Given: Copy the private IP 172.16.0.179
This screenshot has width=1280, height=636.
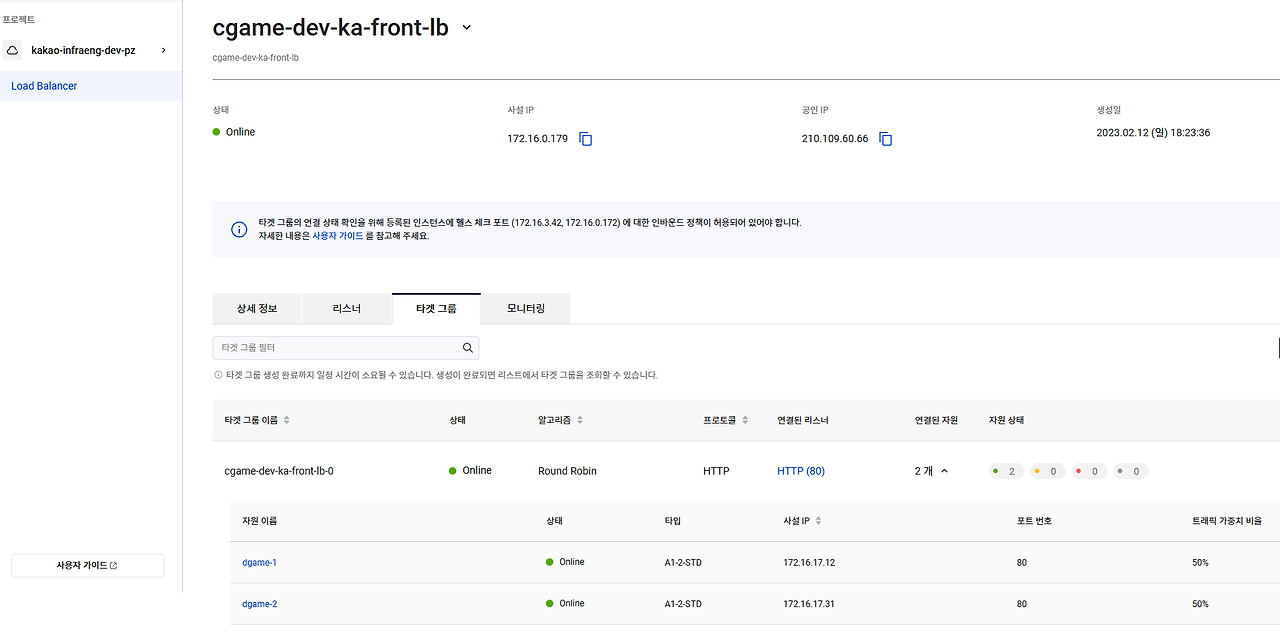Looking at the screenshot, I should [585, 139].
